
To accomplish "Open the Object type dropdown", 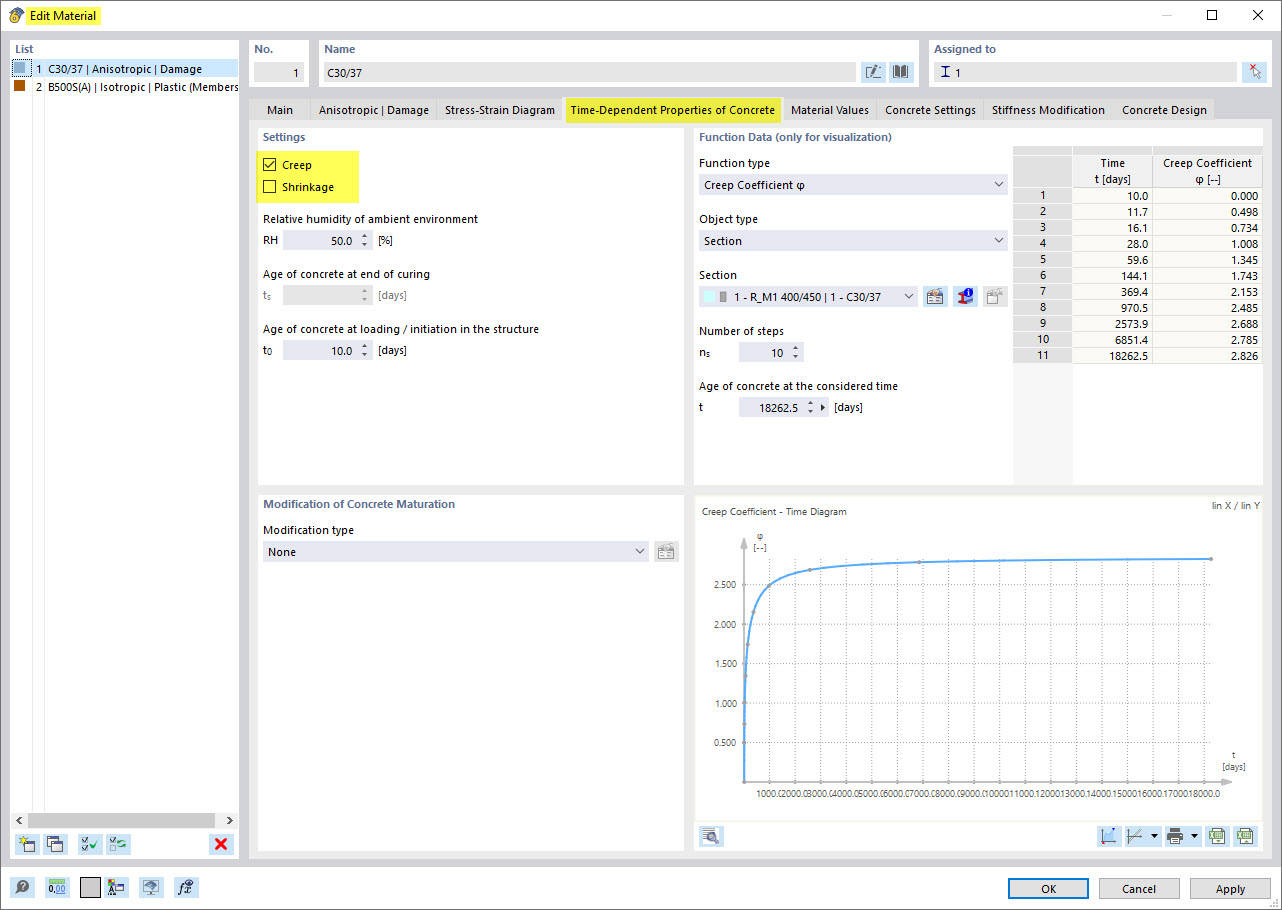I will [x=852, y=240].
